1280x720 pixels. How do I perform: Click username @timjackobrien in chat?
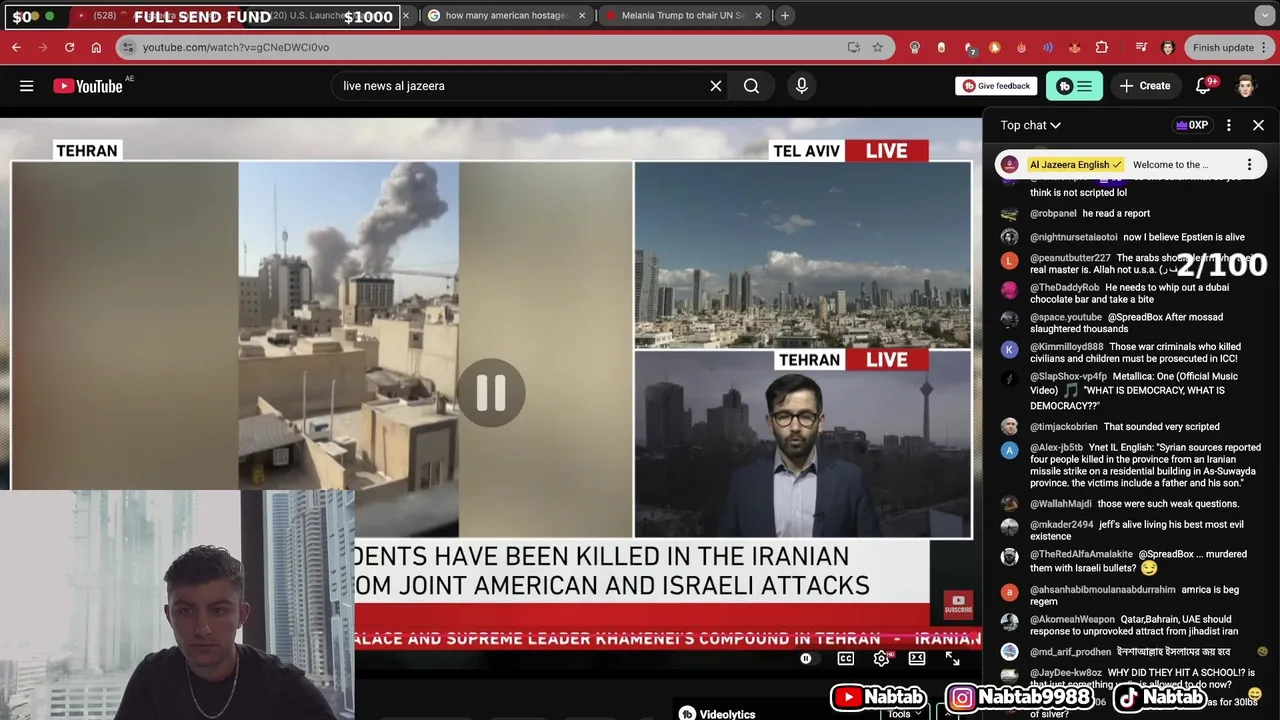(x=1064, y=426)
